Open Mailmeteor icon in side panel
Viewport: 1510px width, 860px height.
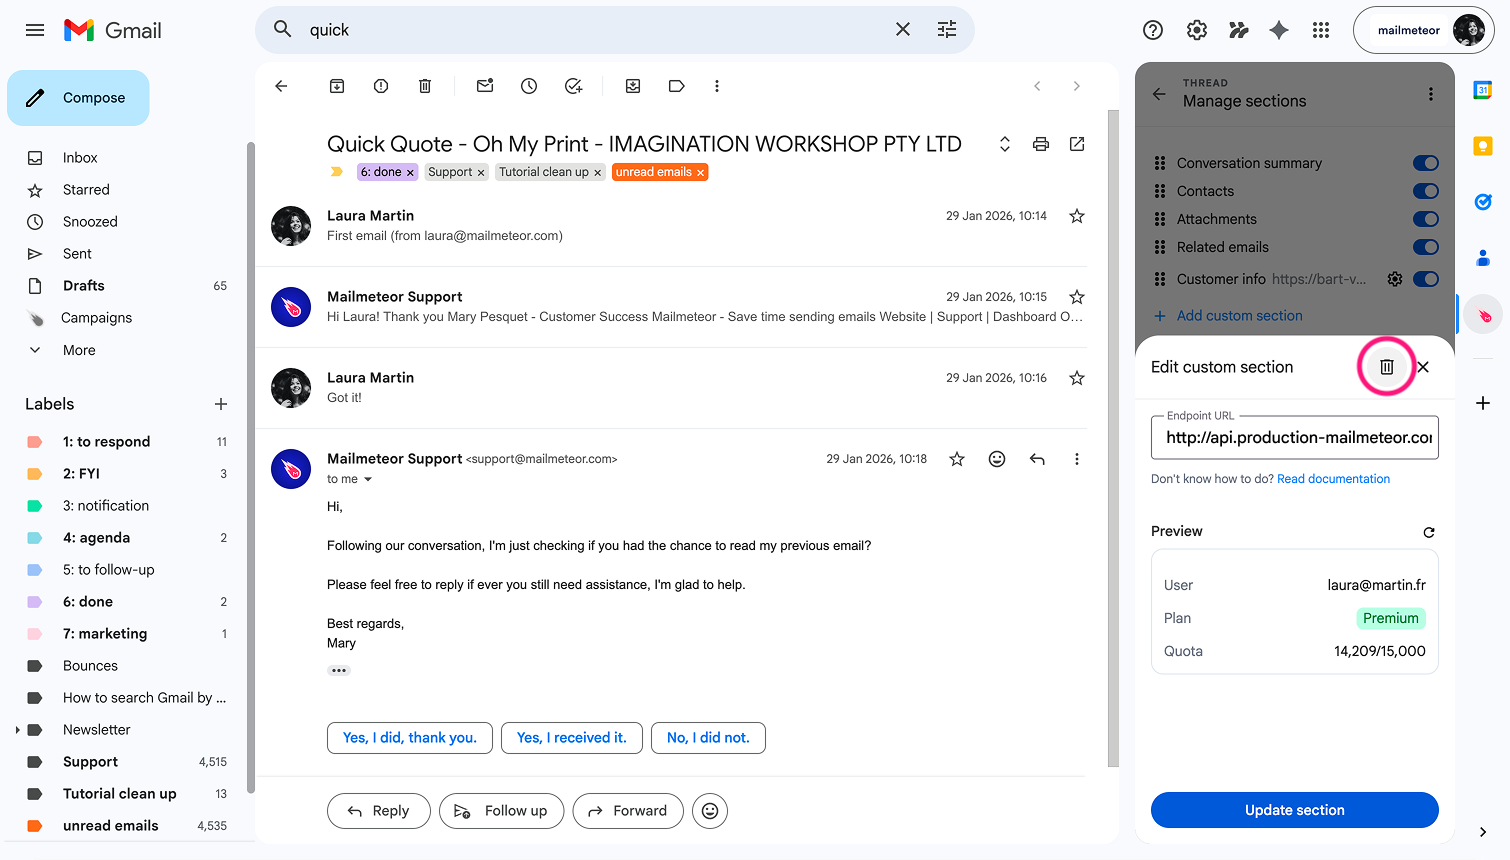pyautogui.click(x=1483, y=316)
